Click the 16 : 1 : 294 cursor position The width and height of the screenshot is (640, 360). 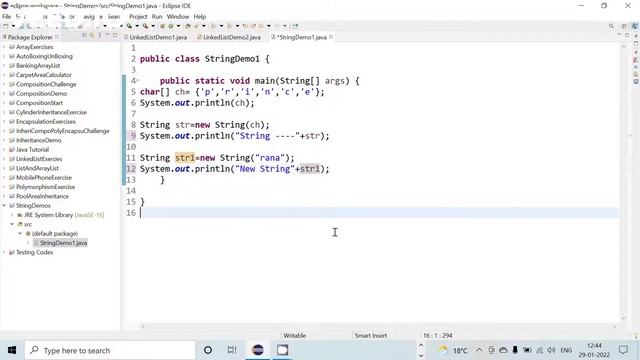438,336
